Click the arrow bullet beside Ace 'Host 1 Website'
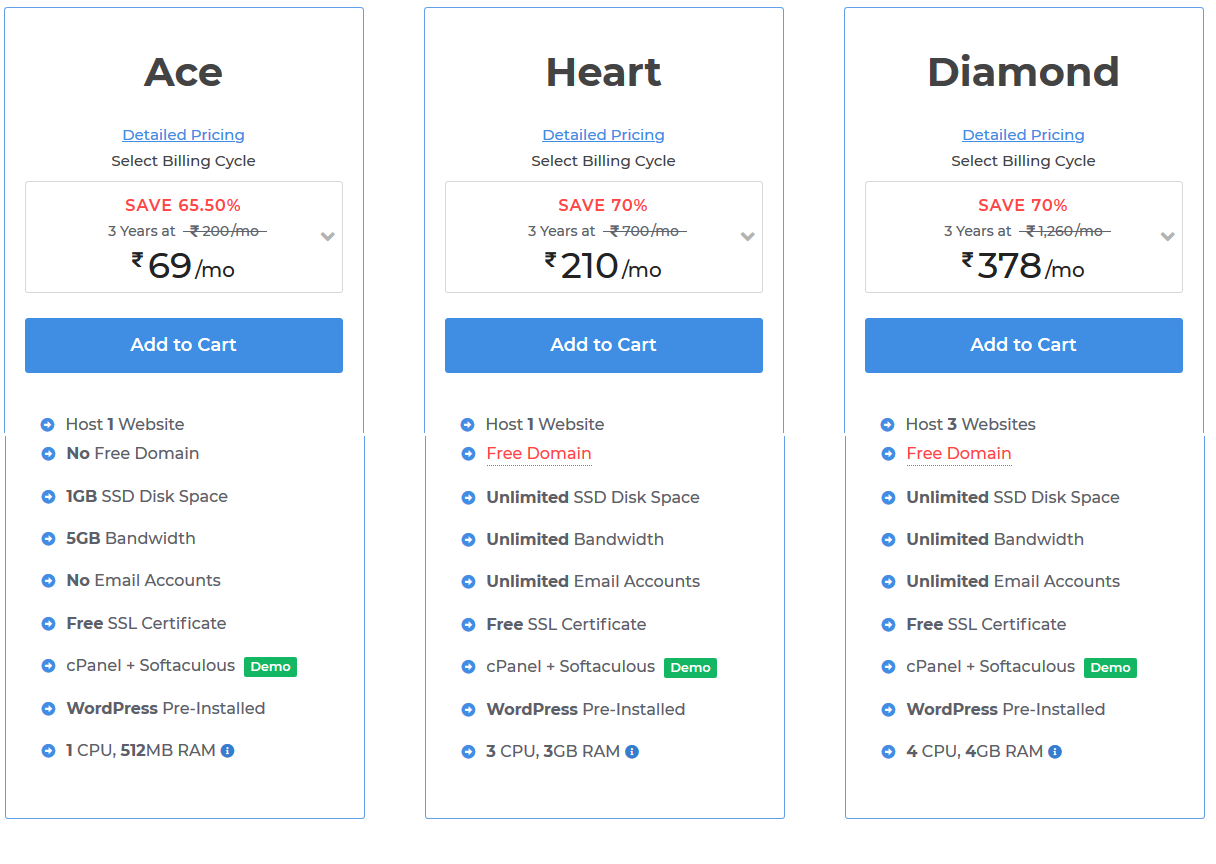 point(48,424)
